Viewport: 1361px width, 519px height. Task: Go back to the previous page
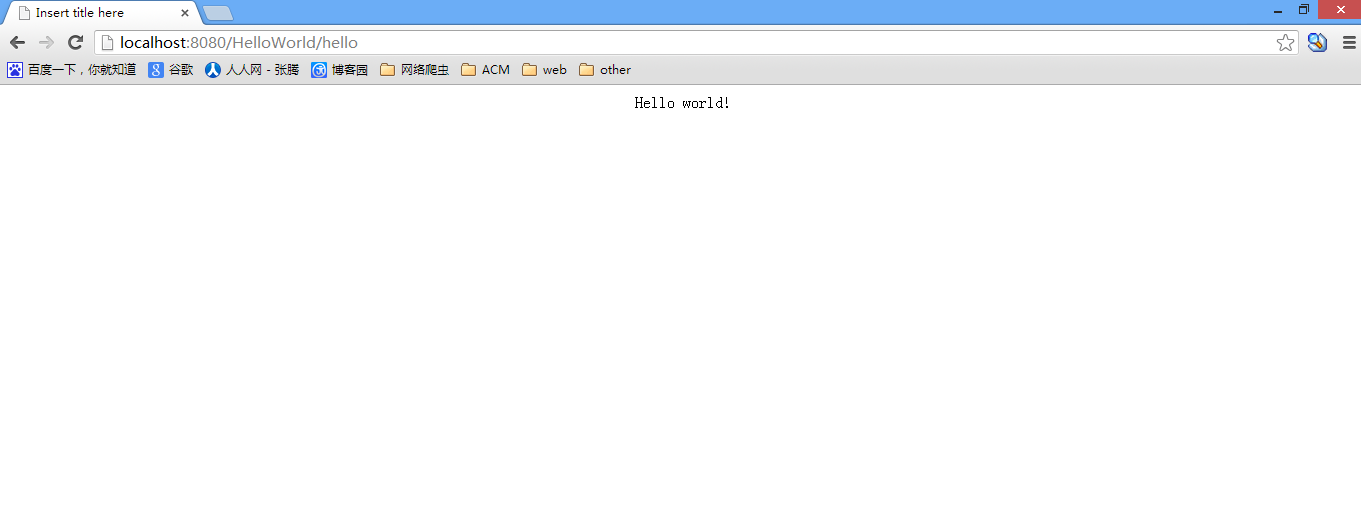point(17,42)
